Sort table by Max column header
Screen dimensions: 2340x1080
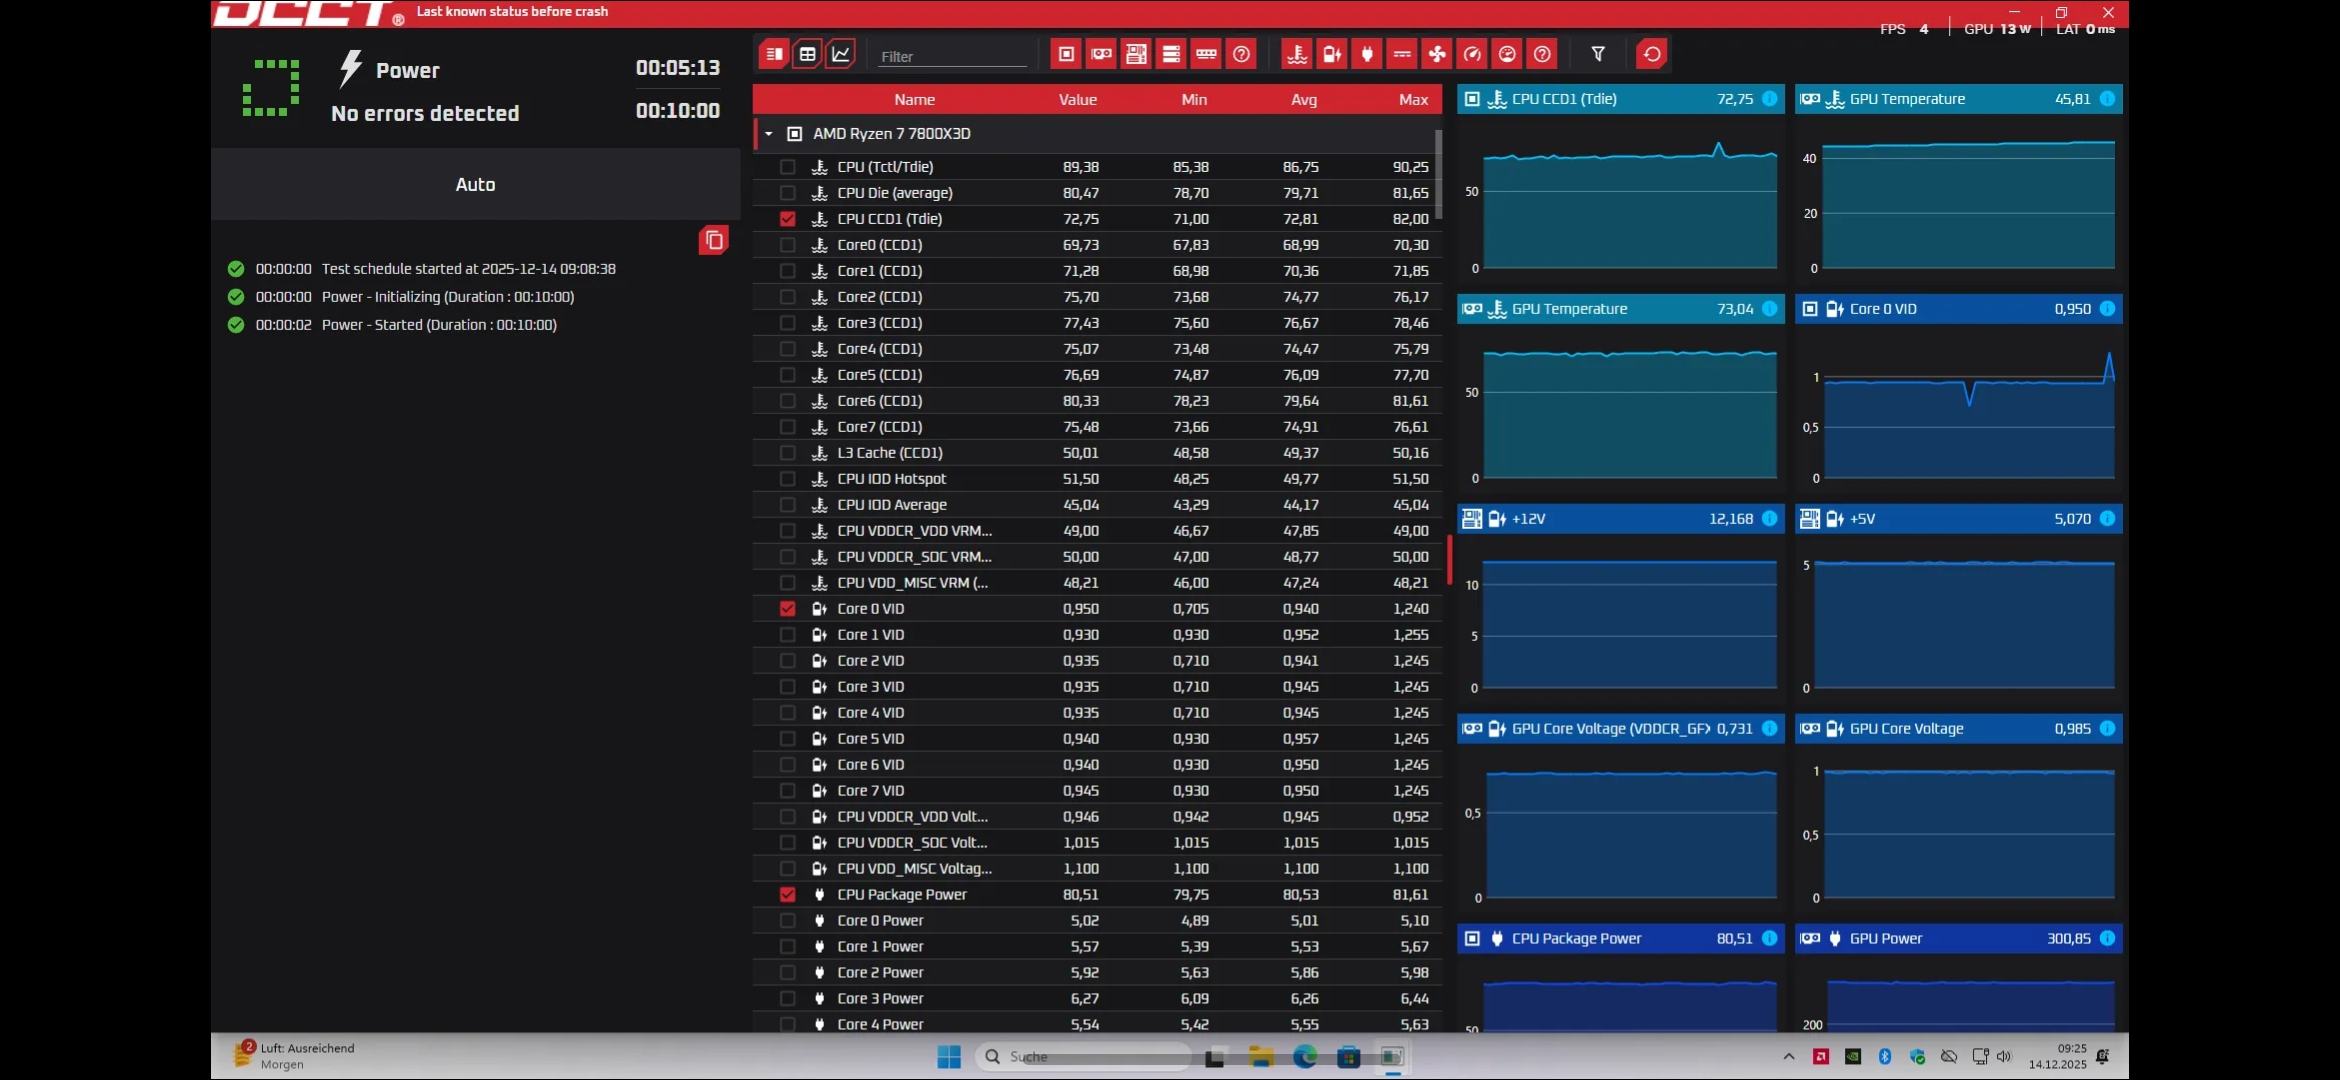point(1412,99)
